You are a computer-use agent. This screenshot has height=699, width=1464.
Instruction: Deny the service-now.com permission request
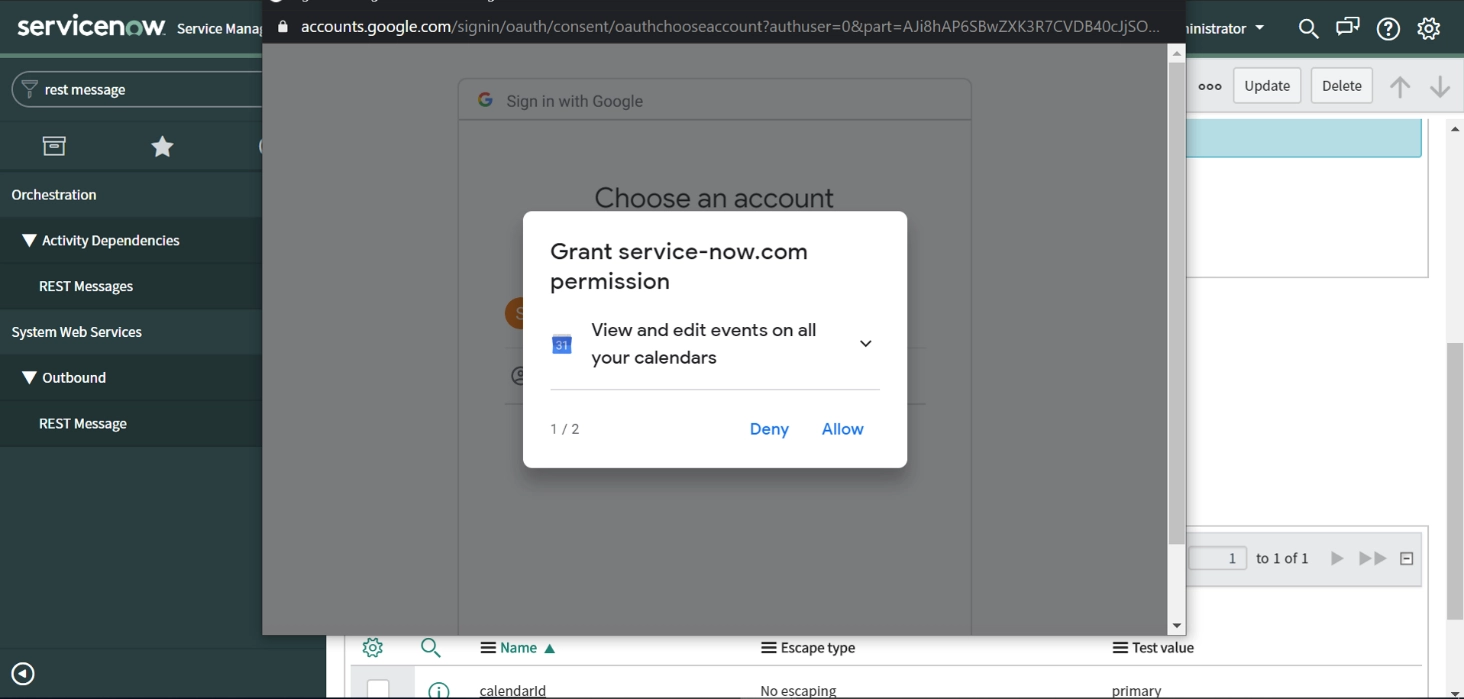769,429
